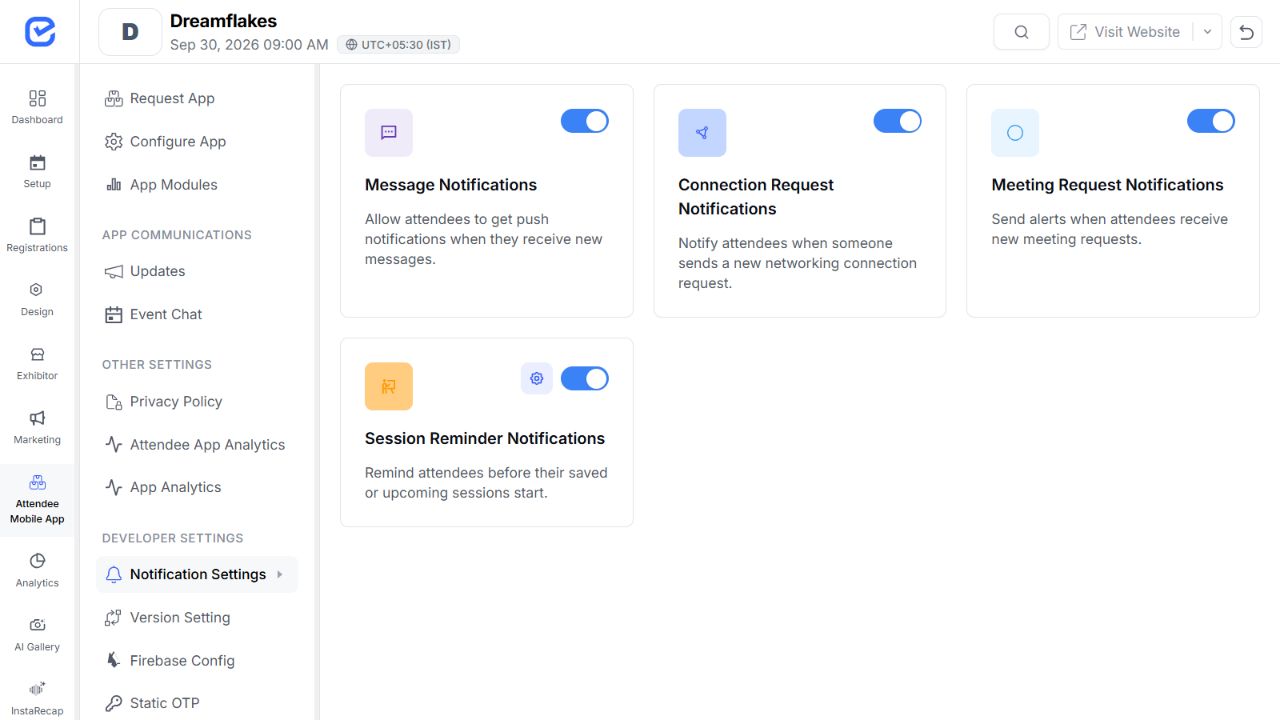
Task: Select Notification Settings menu item
Action: click(x=197, y=574)
